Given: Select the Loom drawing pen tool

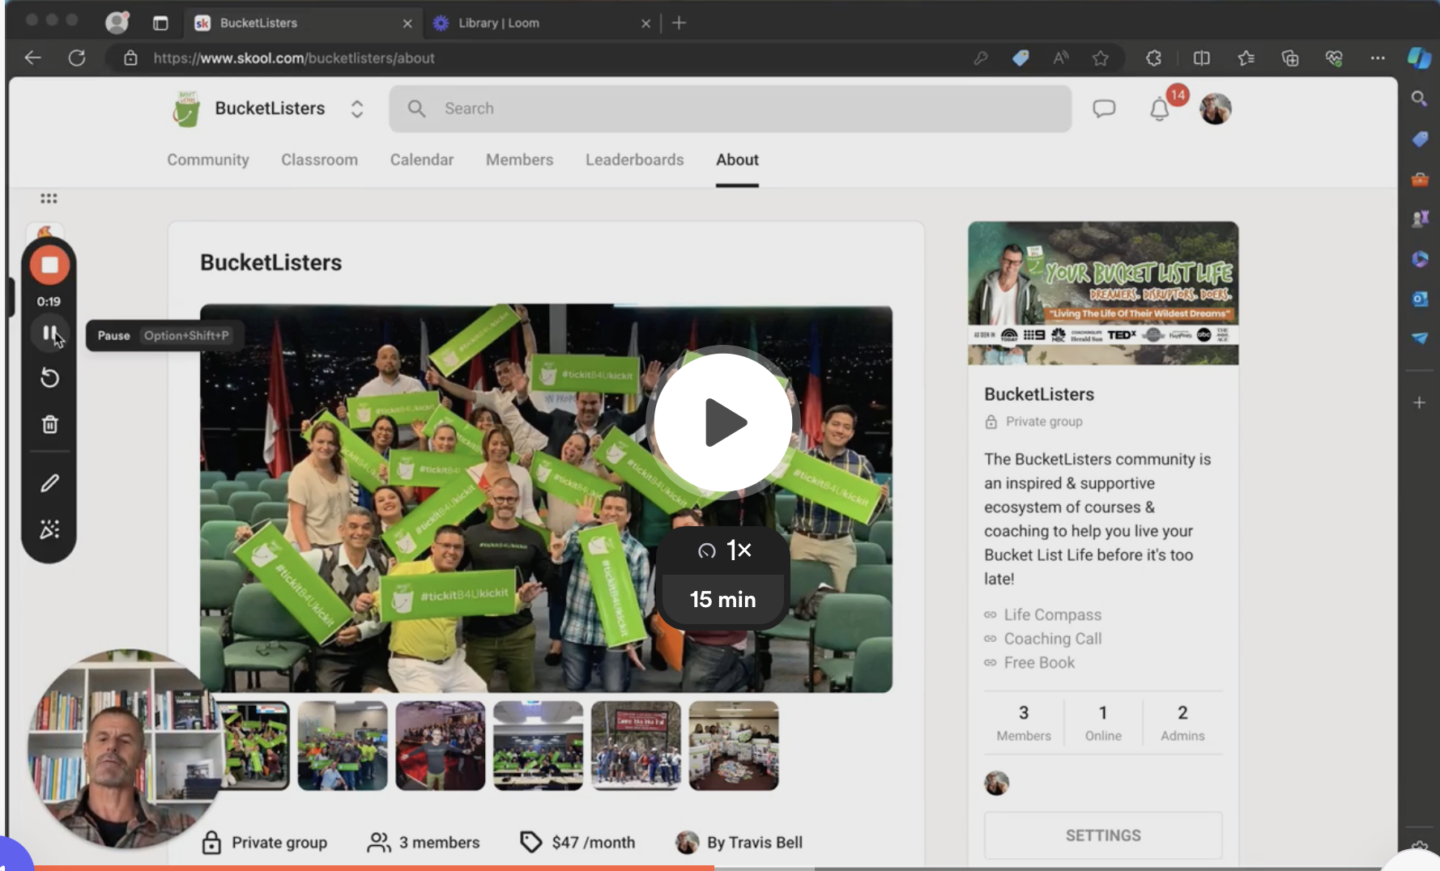Looking at the screenshot, I should click(x=49, y=483).
